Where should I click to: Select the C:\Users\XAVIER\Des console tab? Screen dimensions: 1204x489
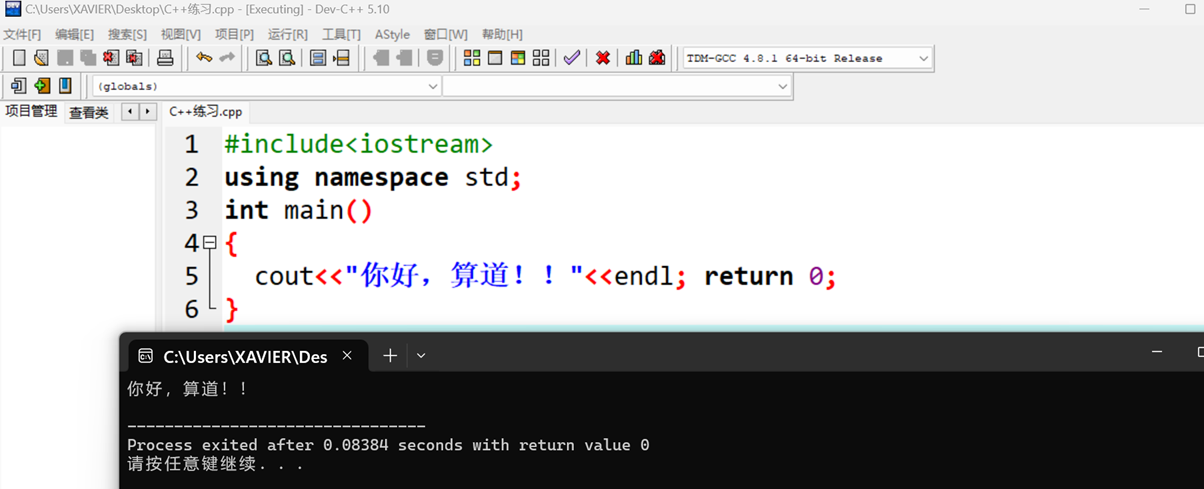[245, 356]
